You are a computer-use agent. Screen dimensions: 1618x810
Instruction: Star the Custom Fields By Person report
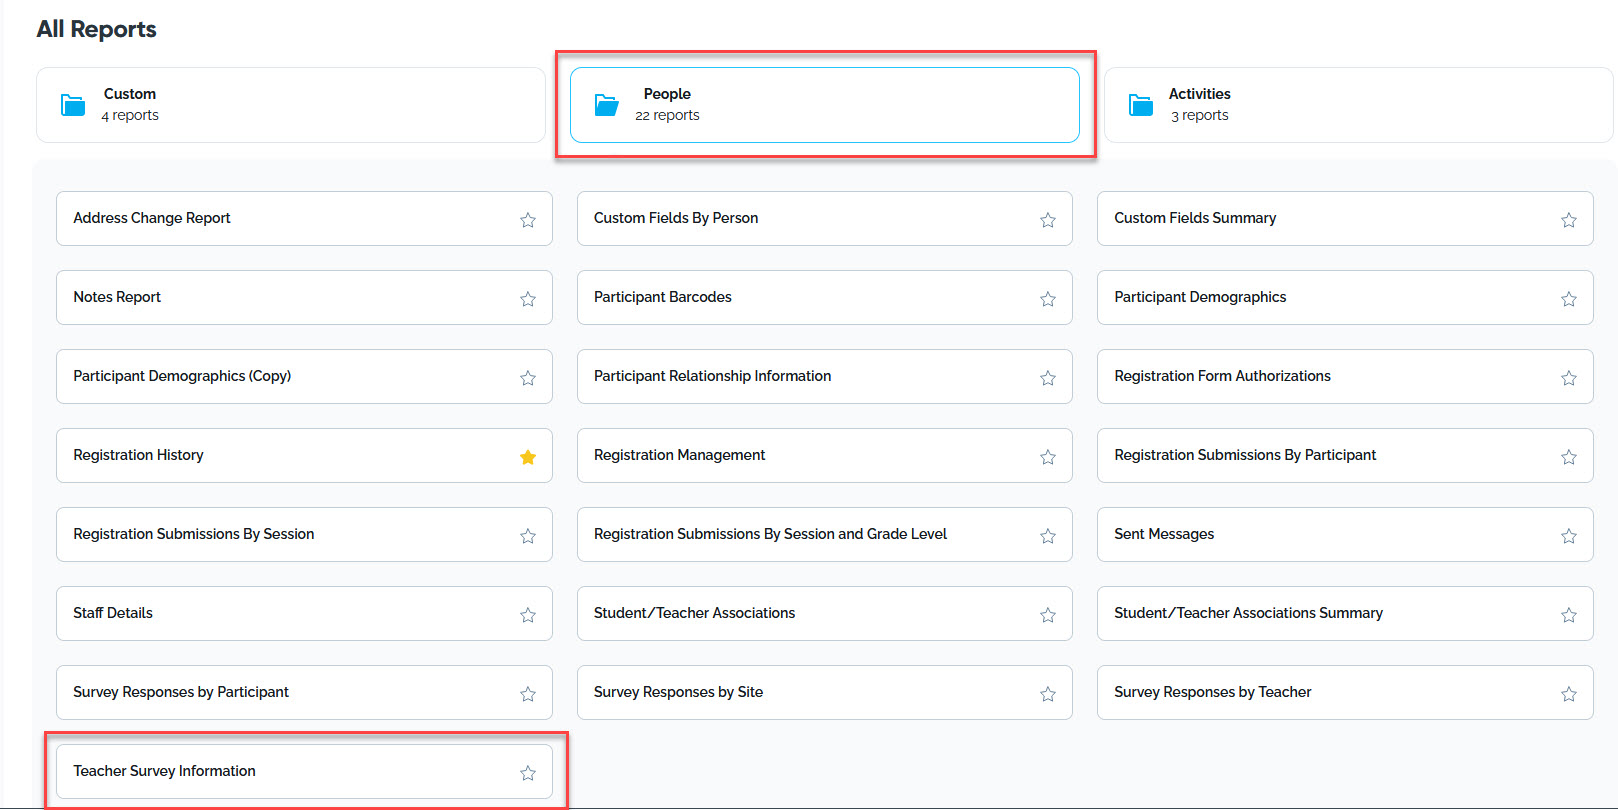point(1048,220)
